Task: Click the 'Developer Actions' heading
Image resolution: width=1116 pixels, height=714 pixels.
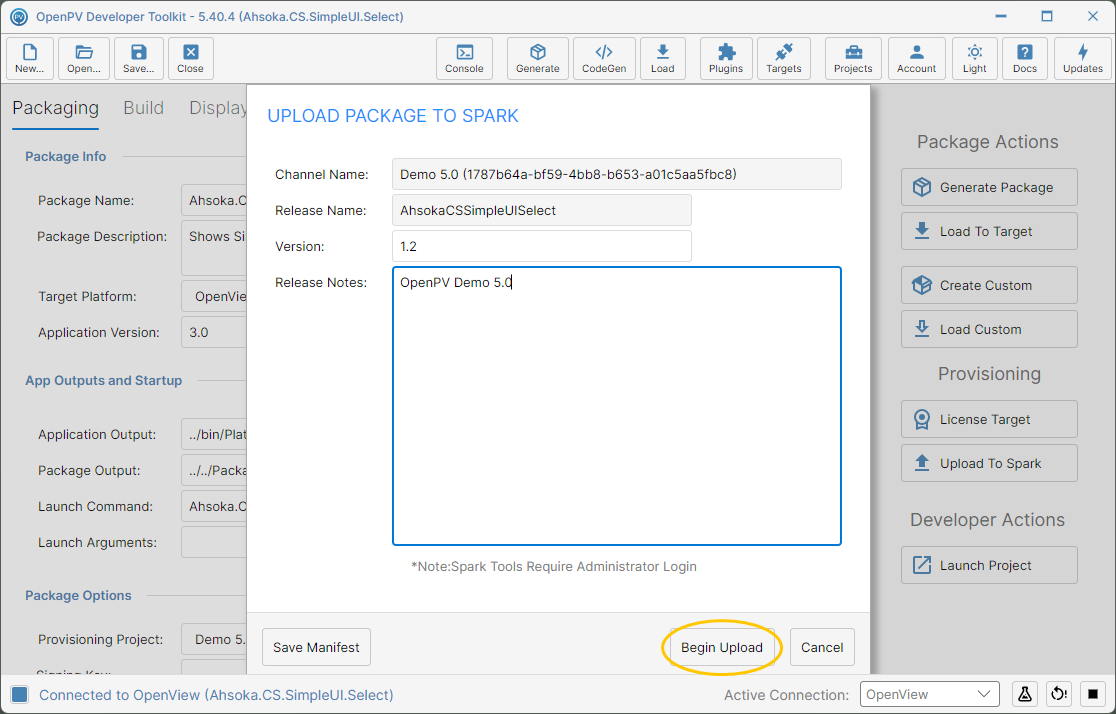Action: (x=988, y=520)
